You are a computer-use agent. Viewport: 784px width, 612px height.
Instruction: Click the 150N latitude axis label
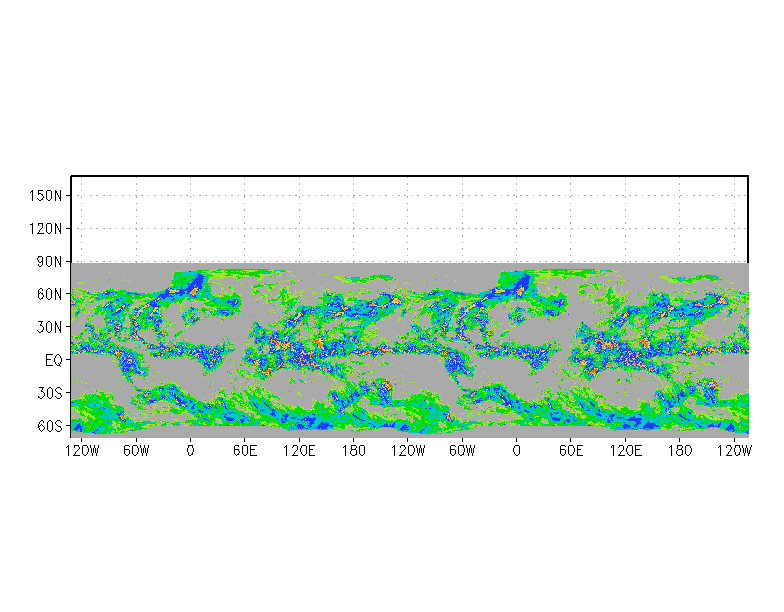46,196
